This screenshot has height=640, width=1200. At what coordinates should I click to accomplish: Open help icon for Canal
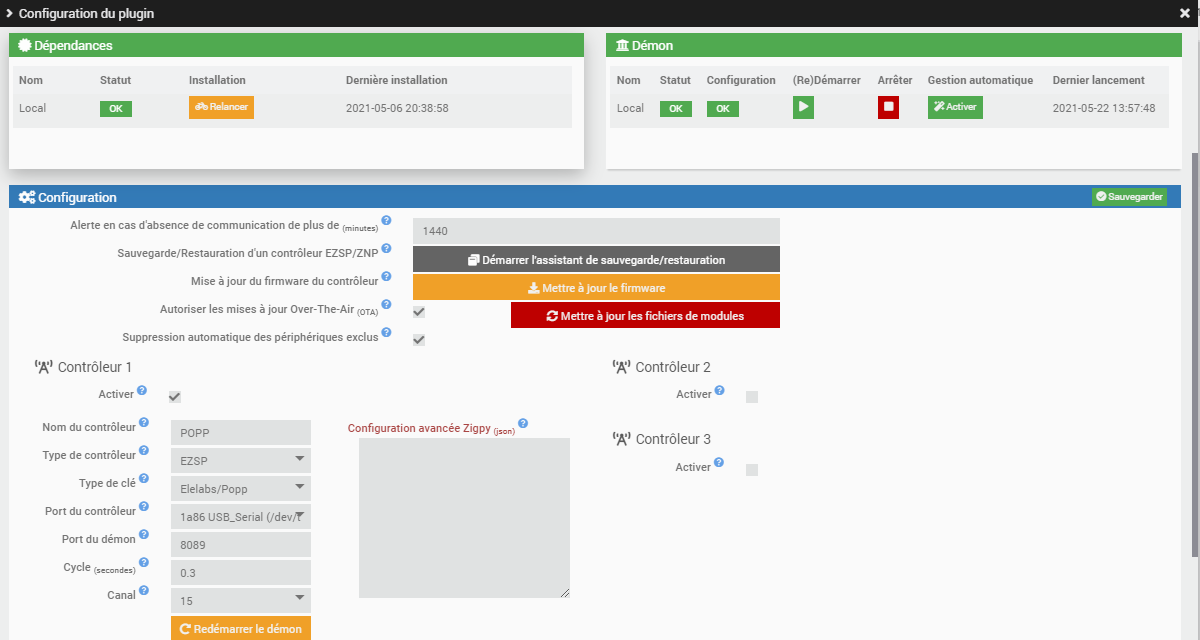(144, 590)
